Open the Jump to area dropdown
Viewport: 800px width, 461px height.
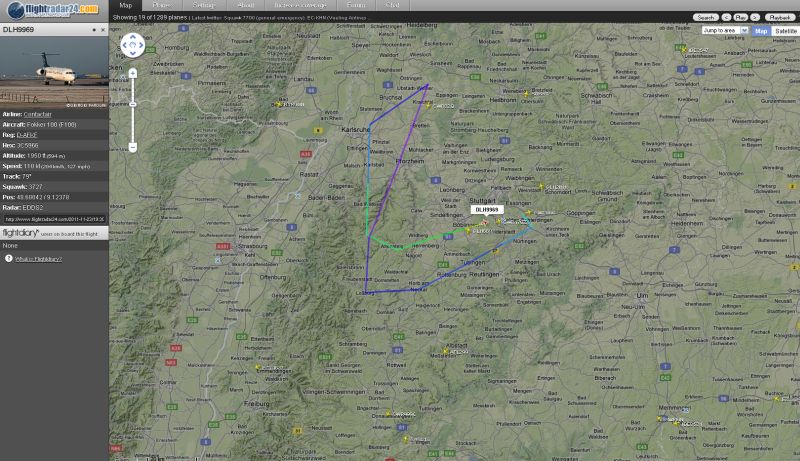pyautogui.click(x=725, y=31)
